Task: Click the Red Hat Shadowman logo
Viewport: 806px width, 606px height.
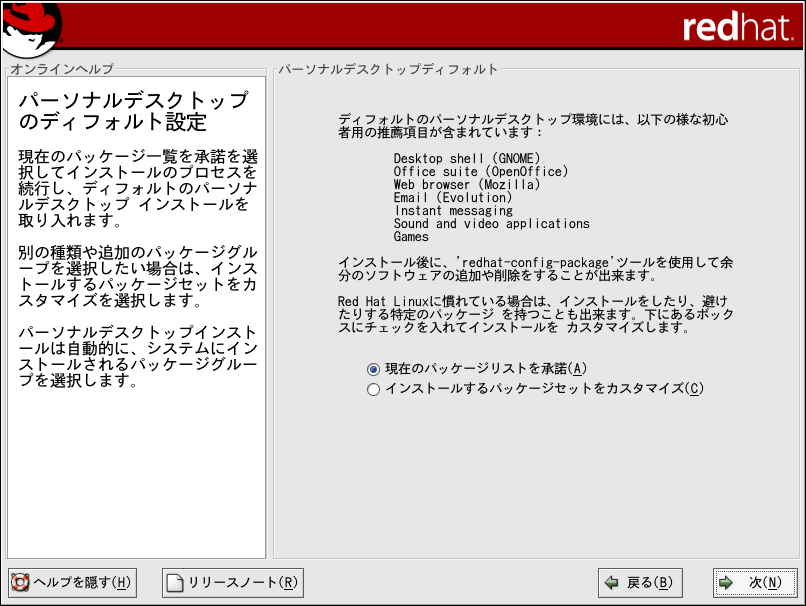Action: coord(30,28)
